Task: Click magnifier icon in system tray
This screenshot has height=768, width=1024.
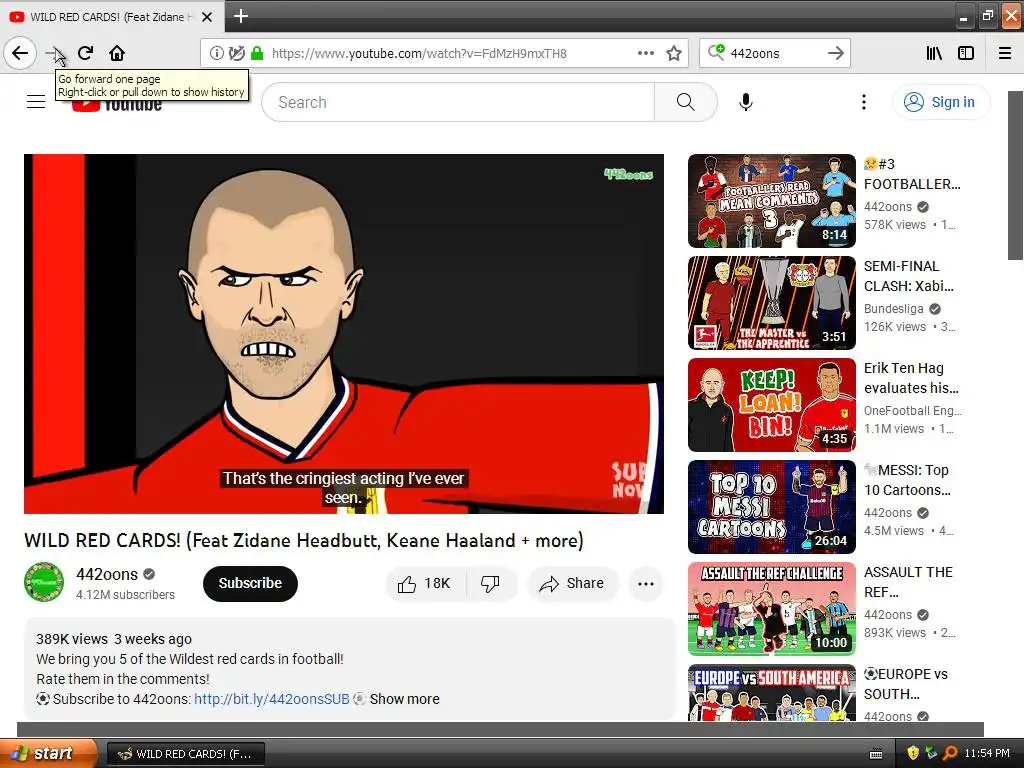Action: (950, 753)
